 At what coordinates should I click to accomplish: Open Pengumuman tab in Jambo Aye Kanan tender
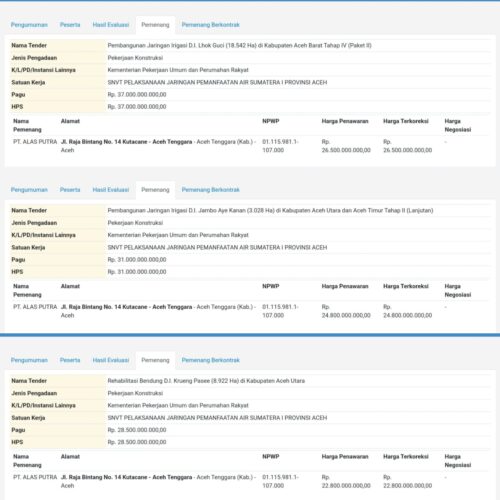tap(29, 190)
